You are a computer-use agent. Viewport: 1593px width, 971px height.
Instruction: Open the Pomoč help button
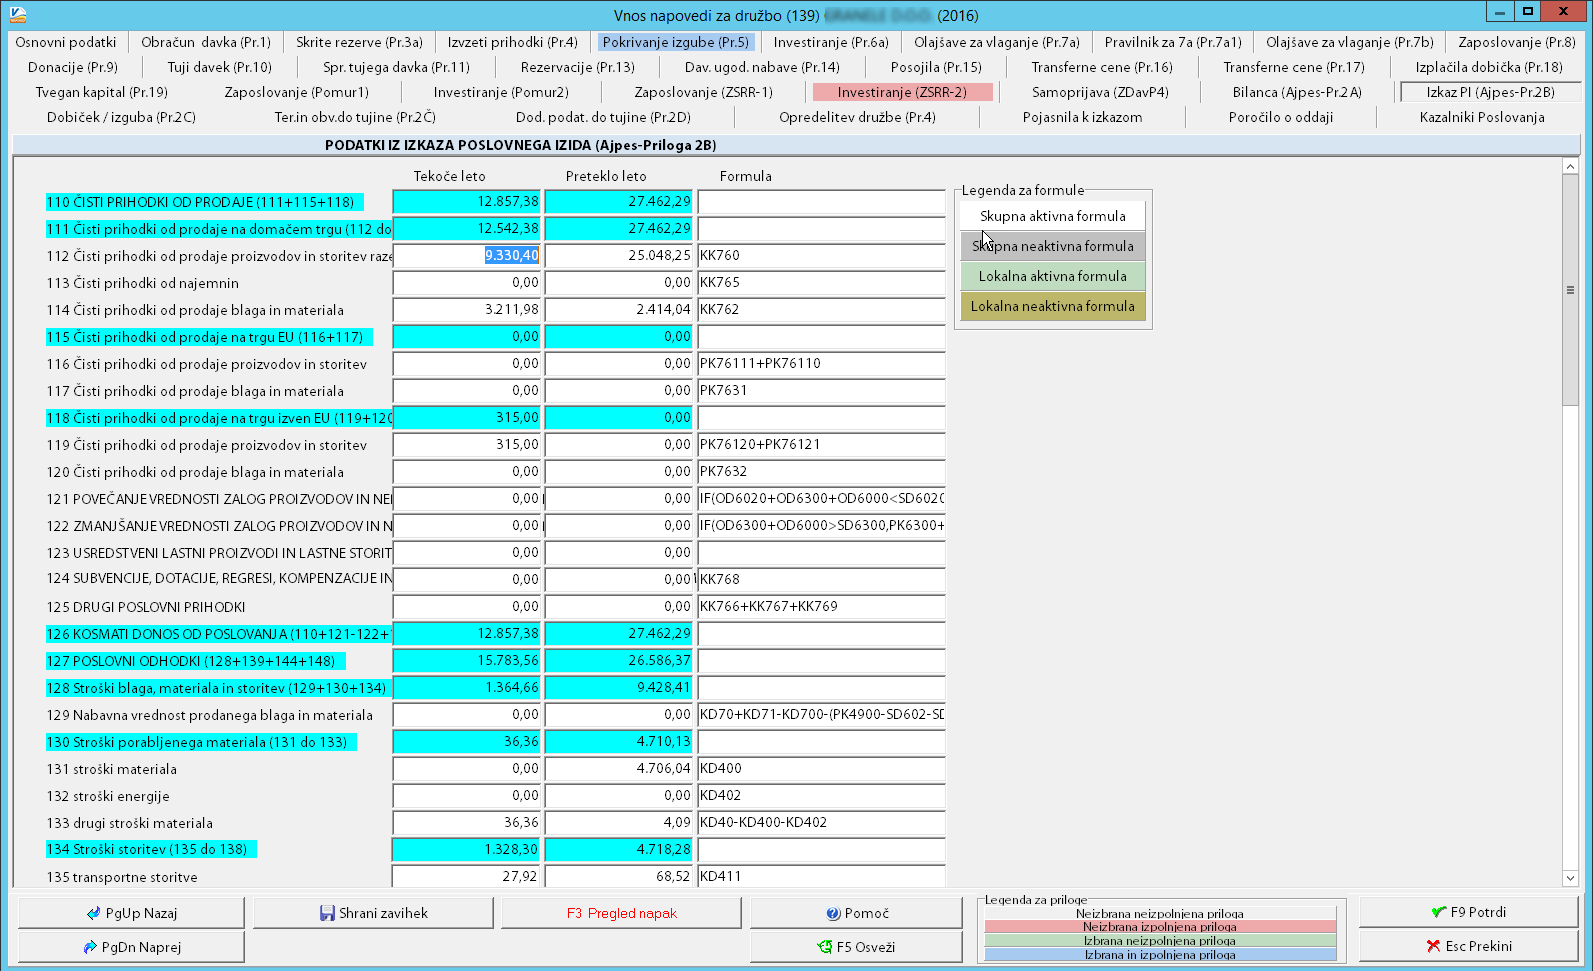[x=856, y=913]
